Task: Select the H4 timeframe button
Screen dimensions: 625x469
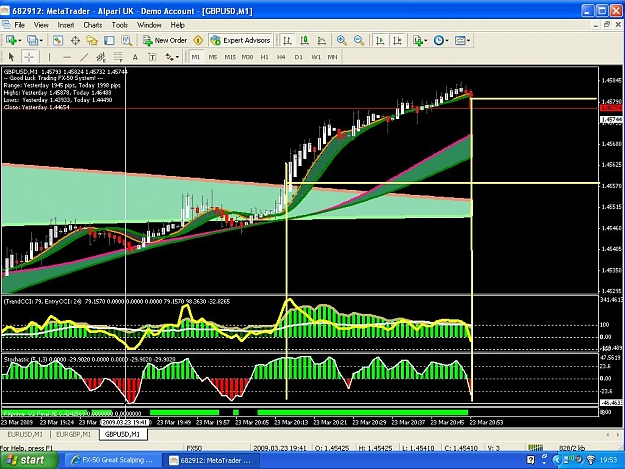Action: [x=281, y=57]
